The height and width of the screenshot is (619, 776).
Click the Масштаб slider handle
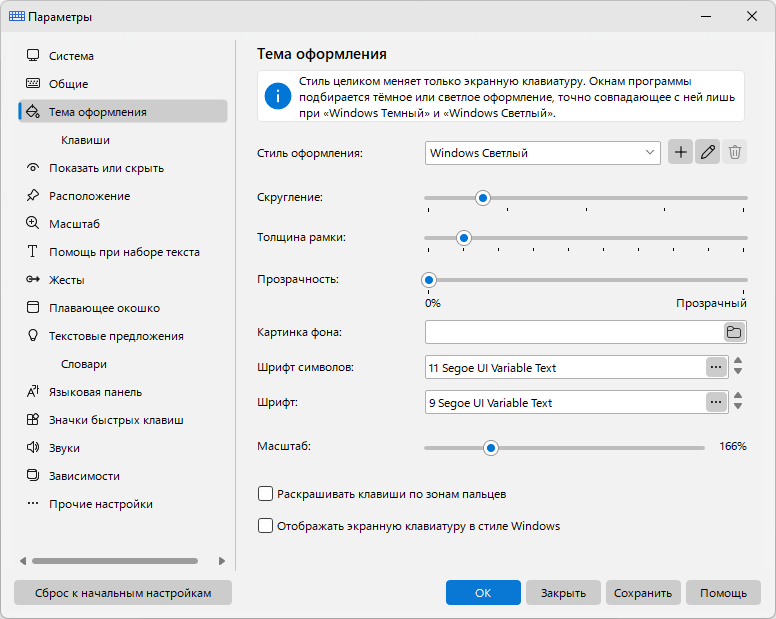[490, 448]
